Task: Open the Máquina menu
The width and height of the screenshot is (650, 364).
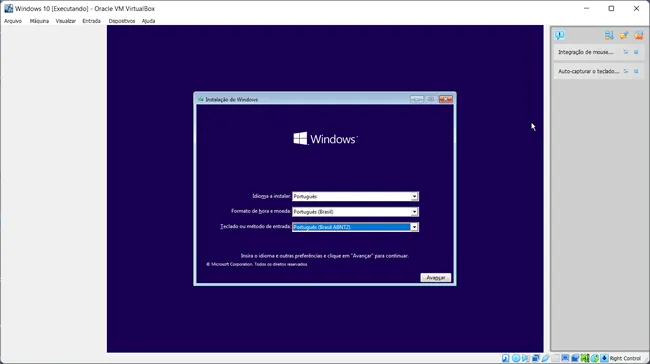Action: 39,21
